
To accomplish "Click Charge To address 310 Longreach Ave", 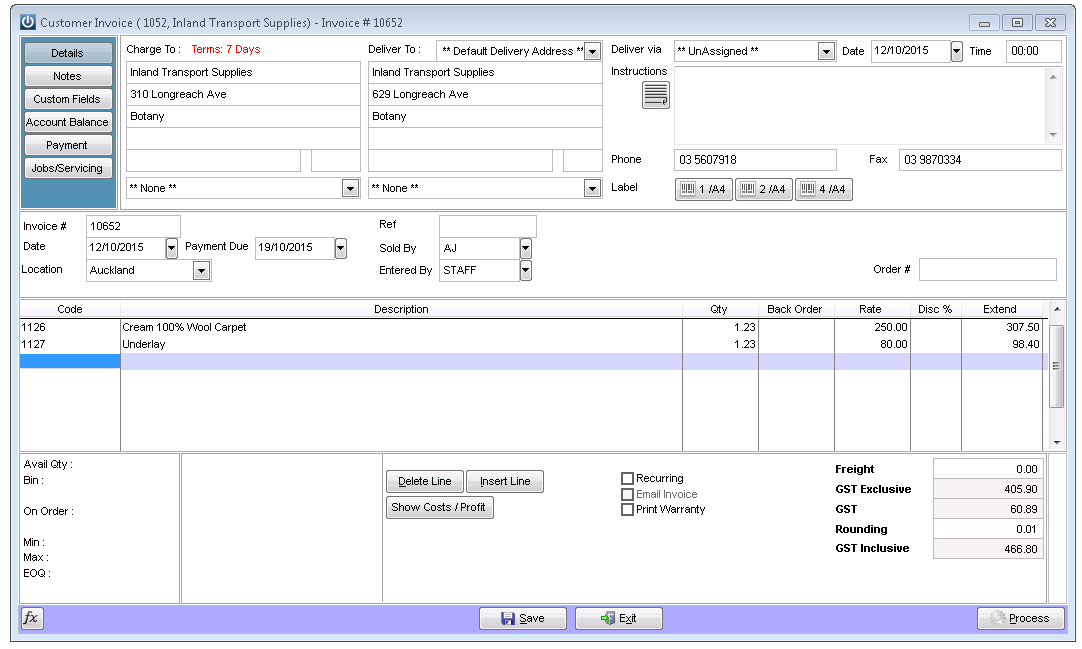I will coord(244,94).
